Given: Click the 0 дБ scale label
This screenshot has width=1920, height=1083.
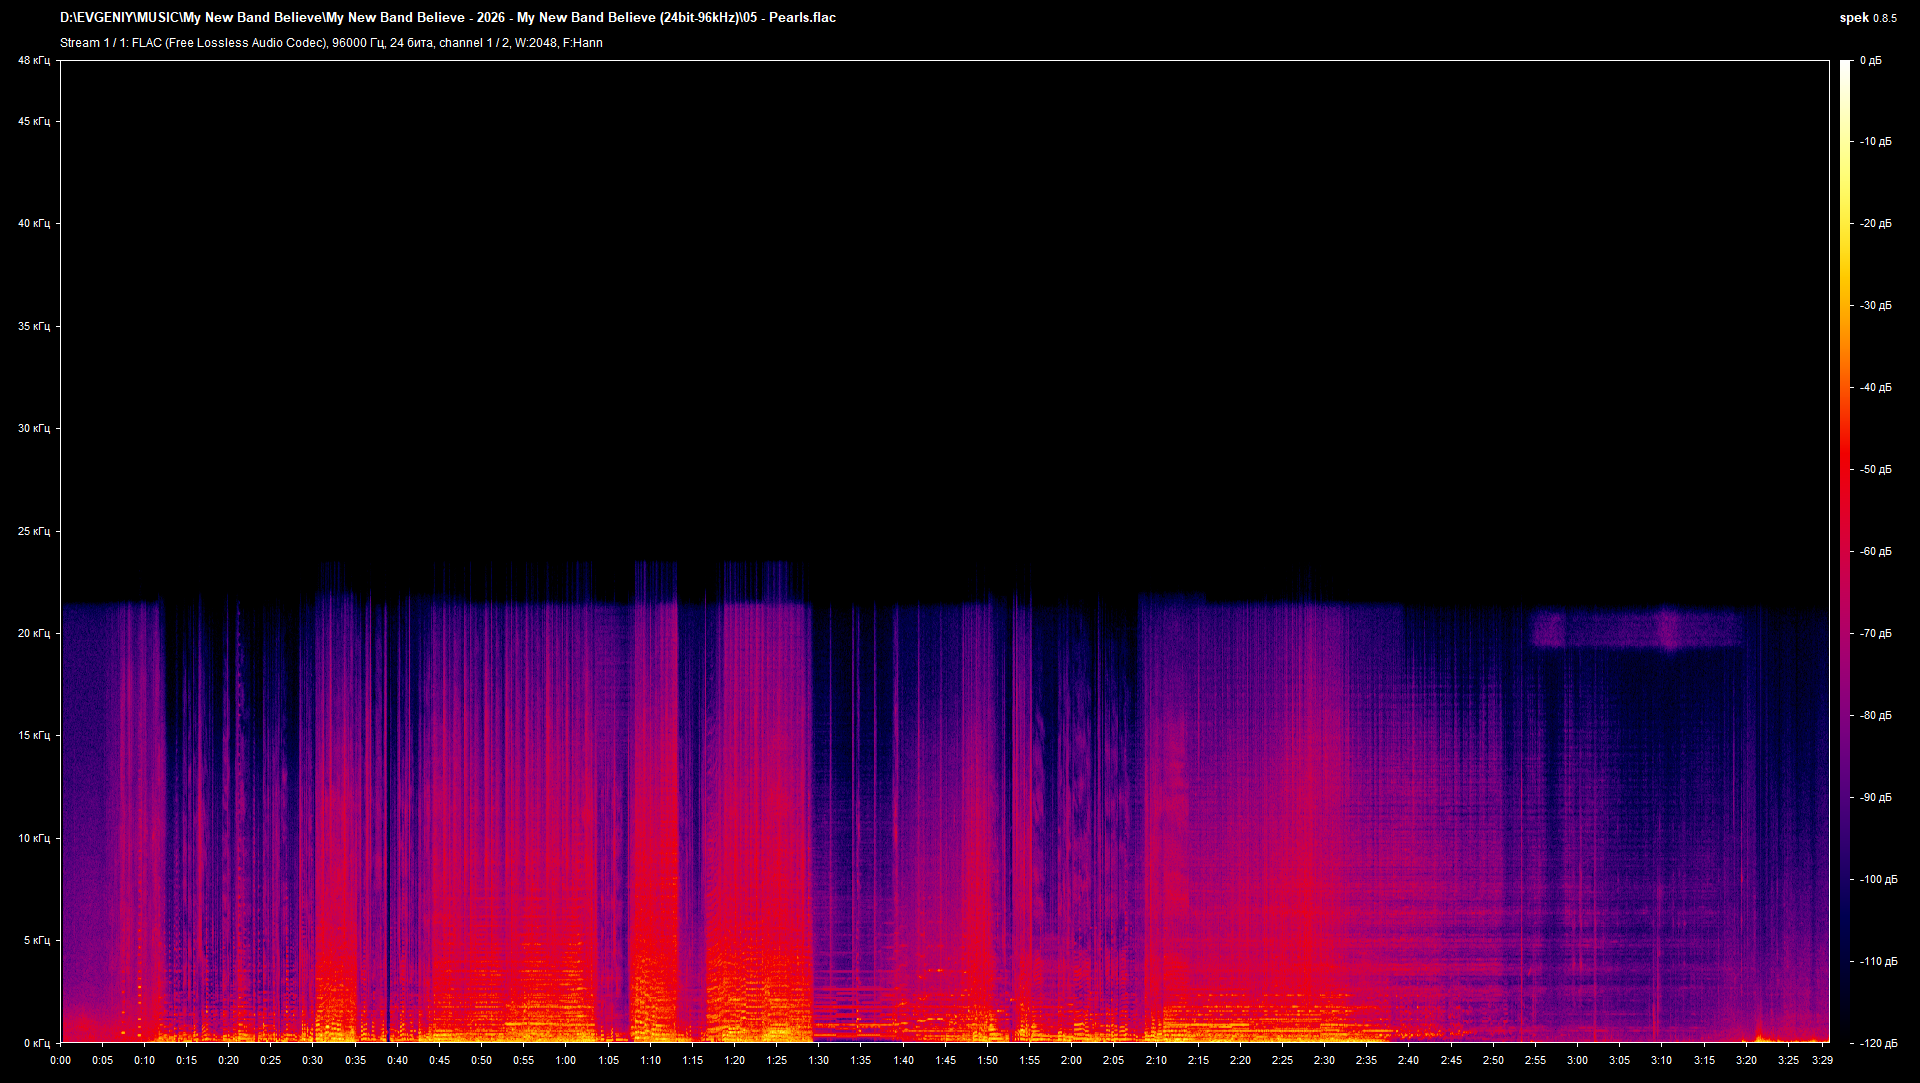Looking at the screenshot, I should tap(1871, 61).
